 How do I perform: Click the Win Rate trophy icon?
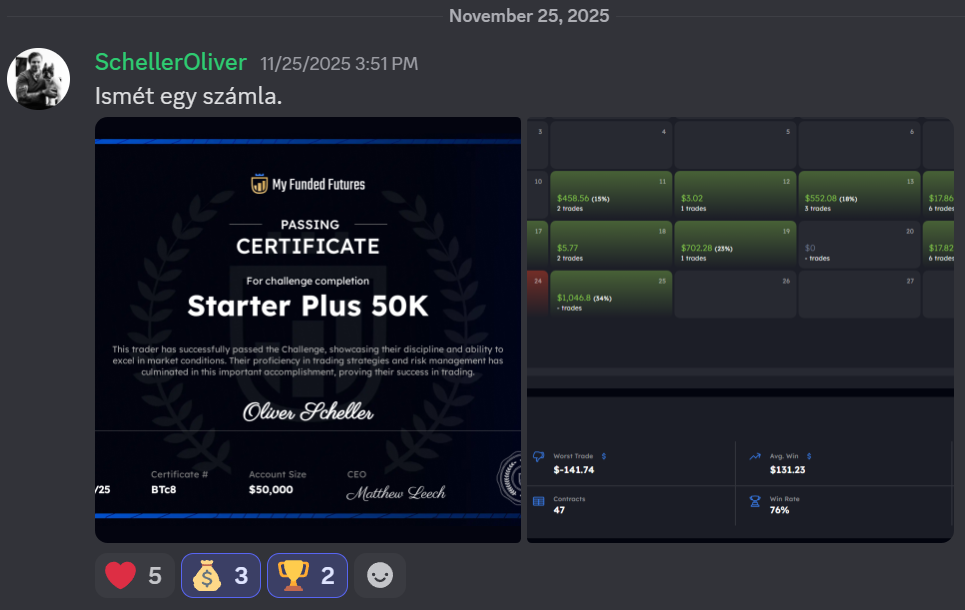pyautogui.click(x=755, y=500)
